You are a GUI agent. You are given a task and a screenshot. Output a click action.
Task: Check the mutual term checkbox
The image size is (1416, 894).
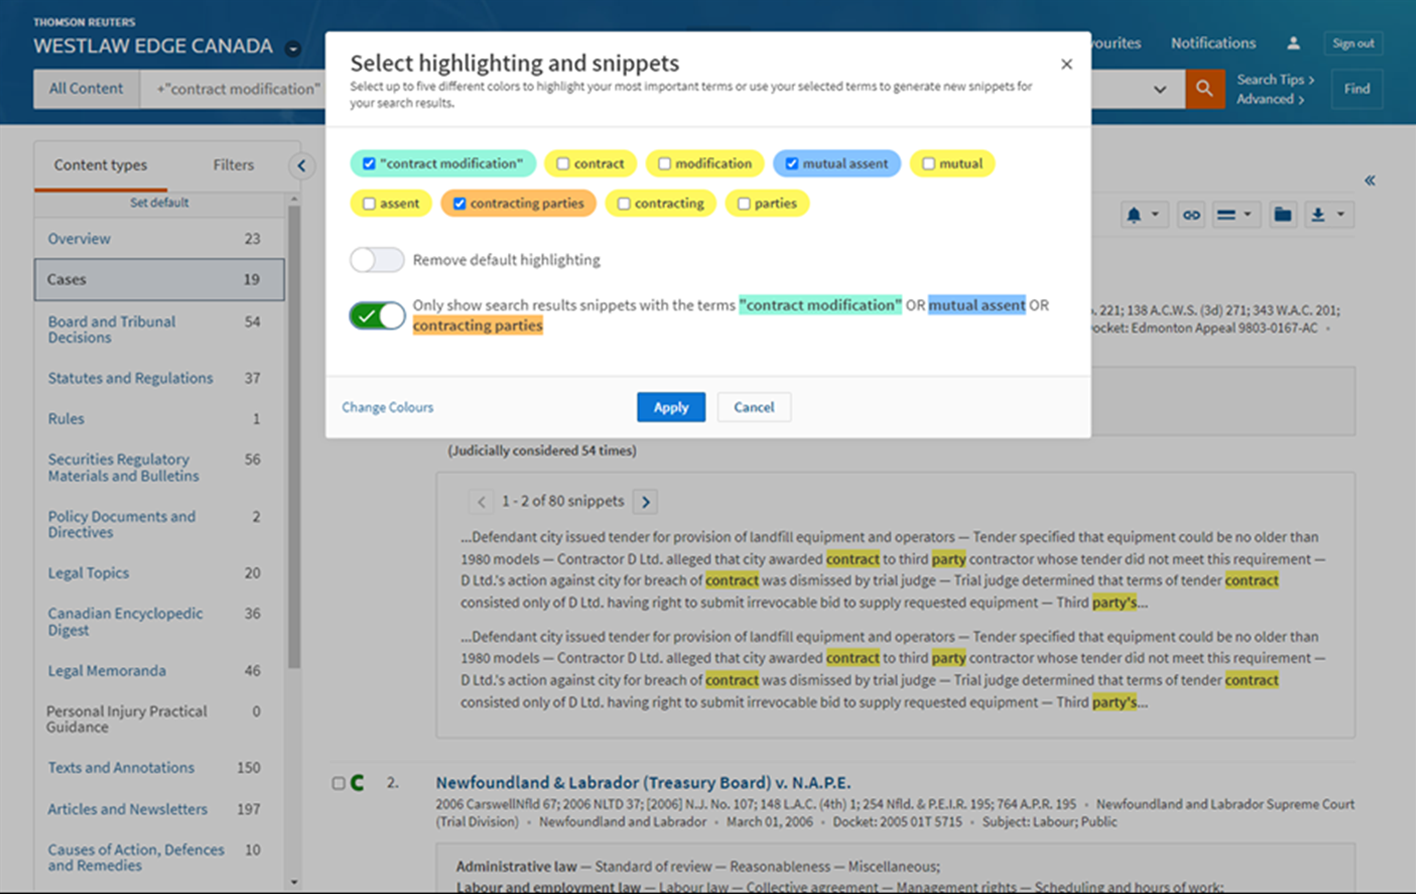tap(929, 164)
